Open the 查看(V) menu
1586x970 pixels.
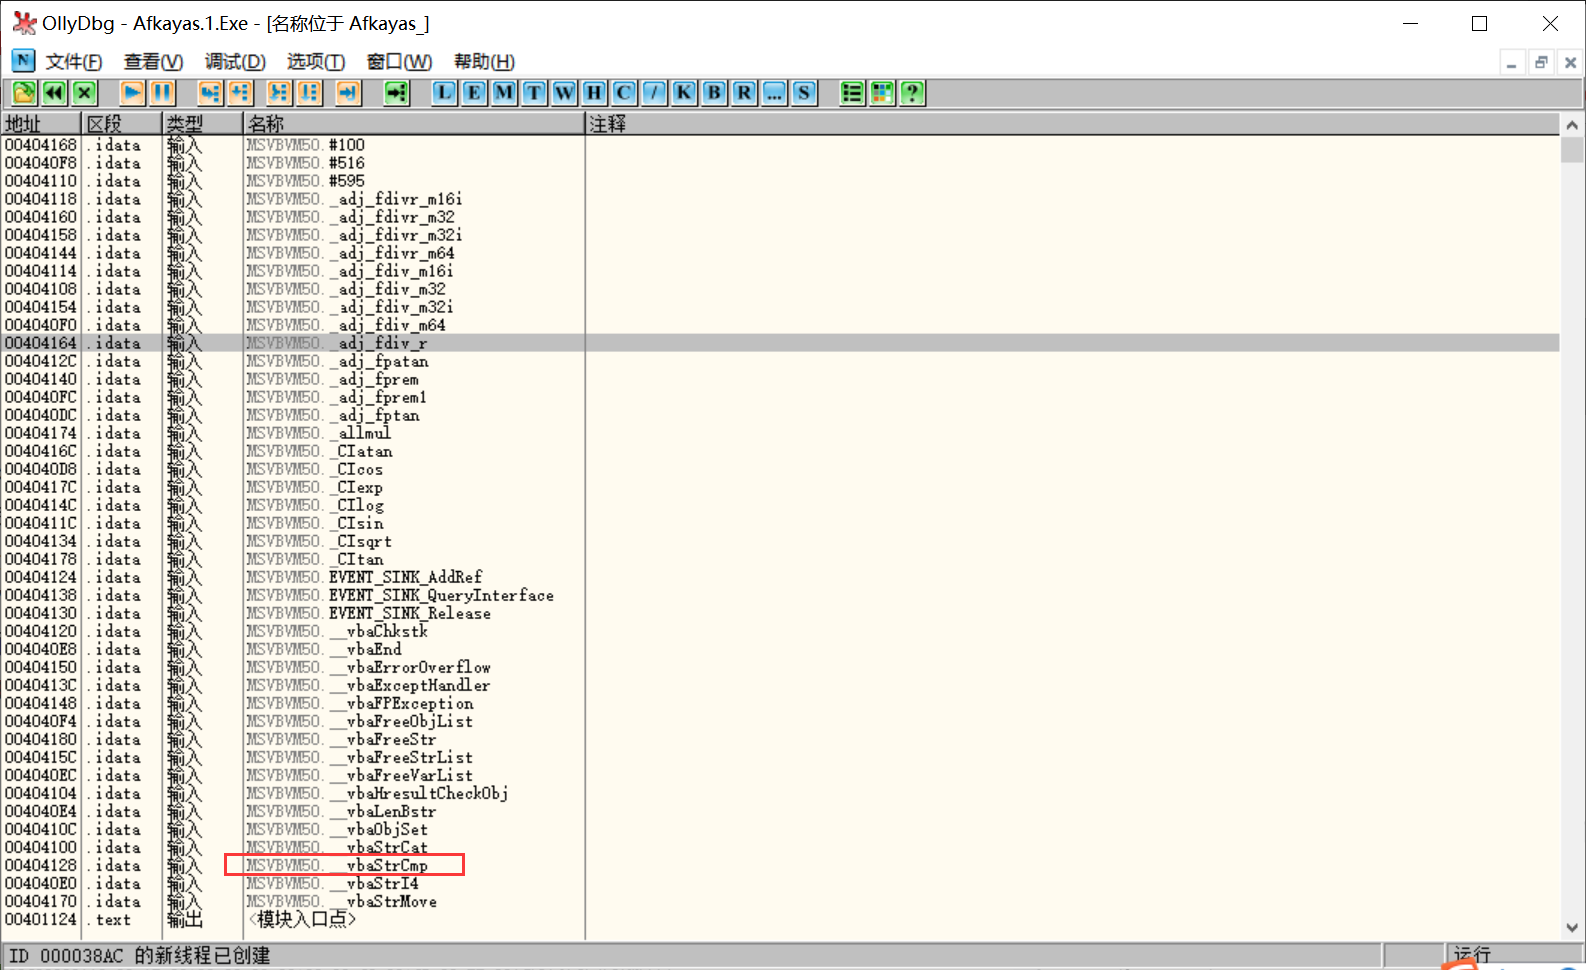click(153, 61)
